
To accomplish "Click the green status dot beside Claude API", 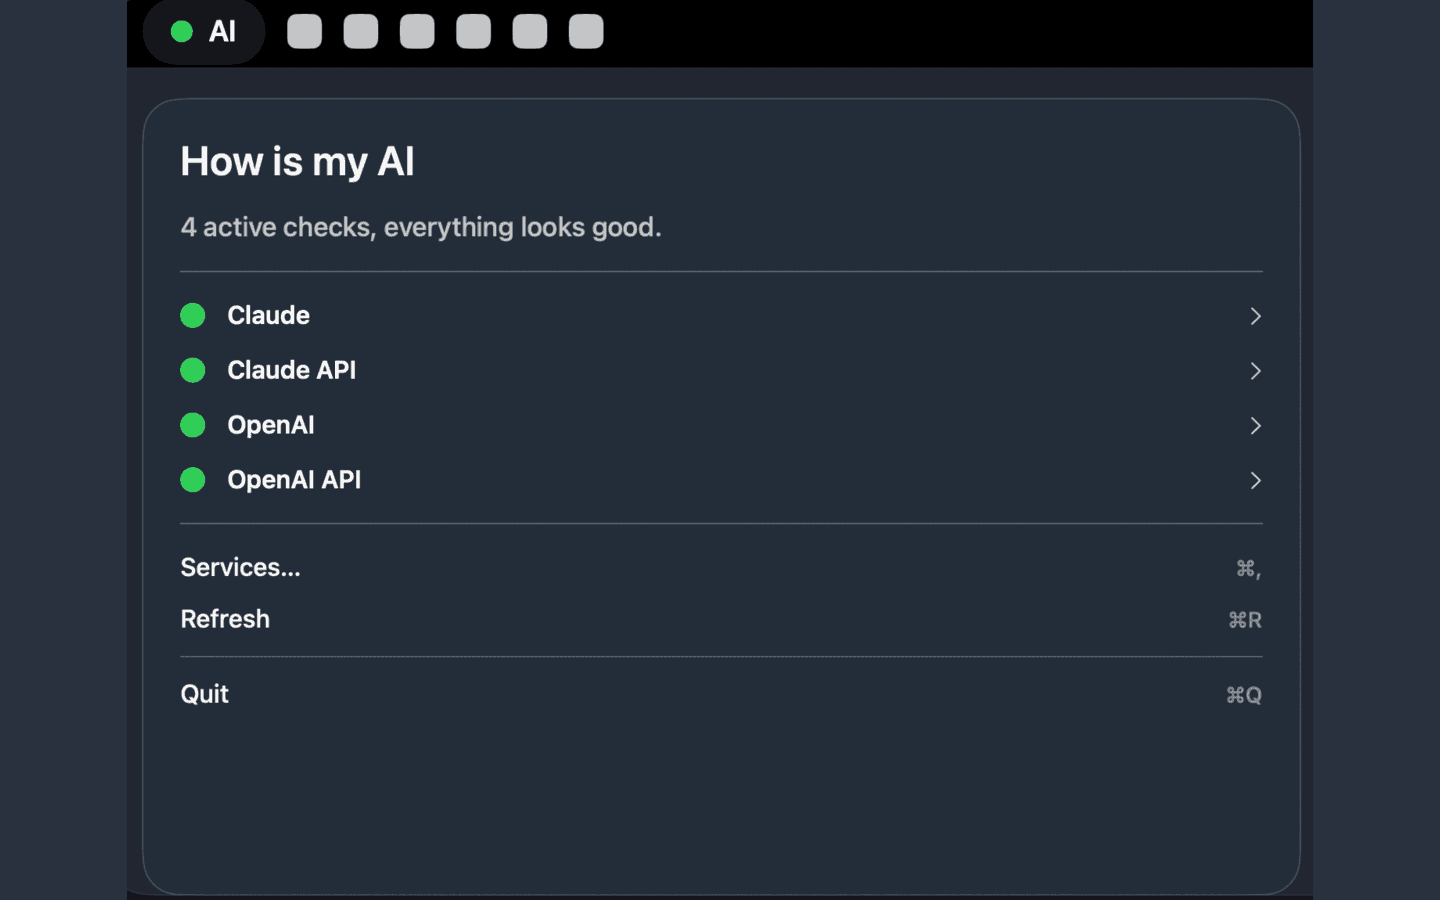I will tap(192, 370).
